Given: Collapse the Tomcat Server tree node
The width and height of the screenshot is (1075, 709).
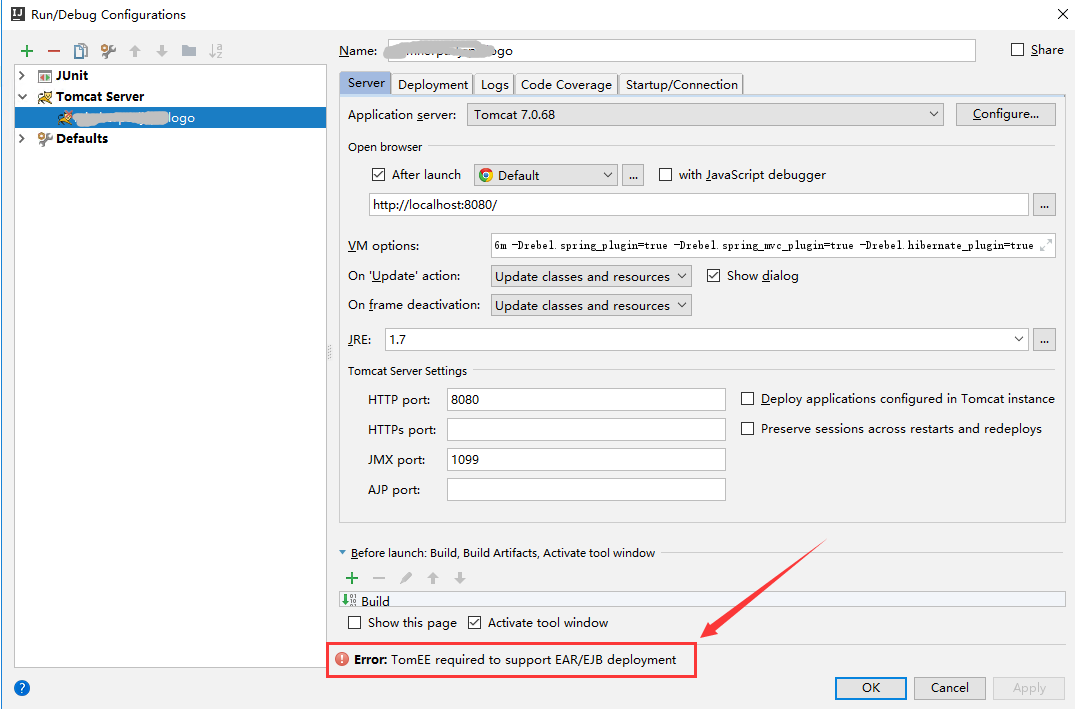Looking at the screenshot, I should (x=22, y=96).
